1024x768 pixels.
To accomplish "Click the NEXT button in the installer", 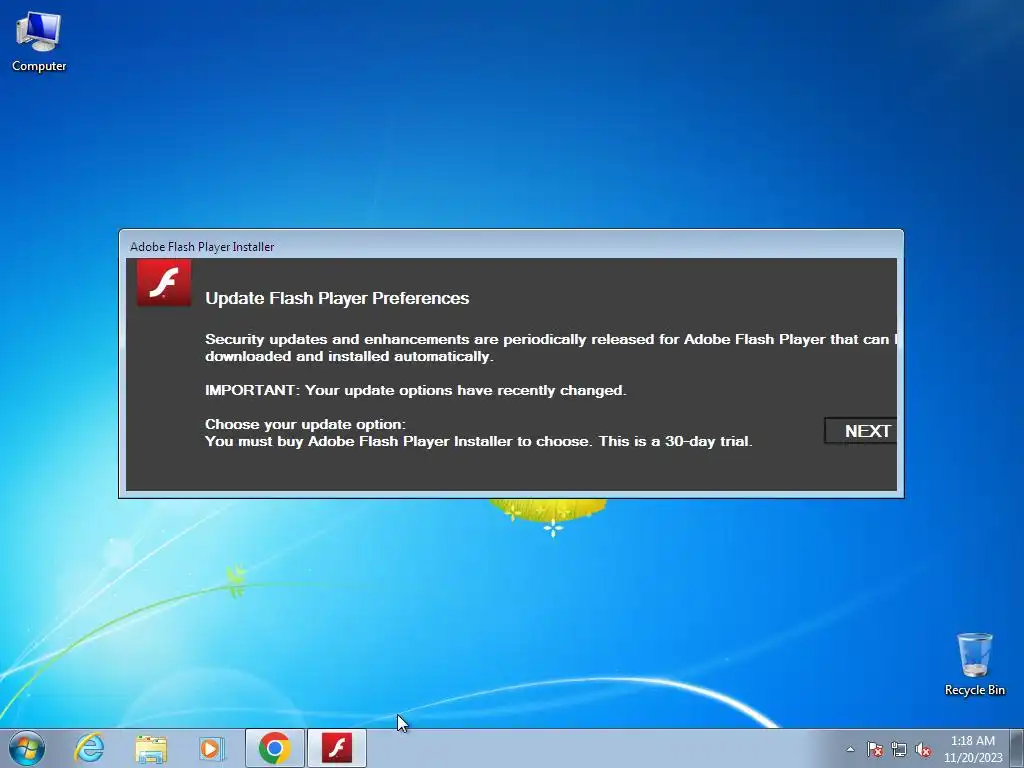I will (861, 431).
